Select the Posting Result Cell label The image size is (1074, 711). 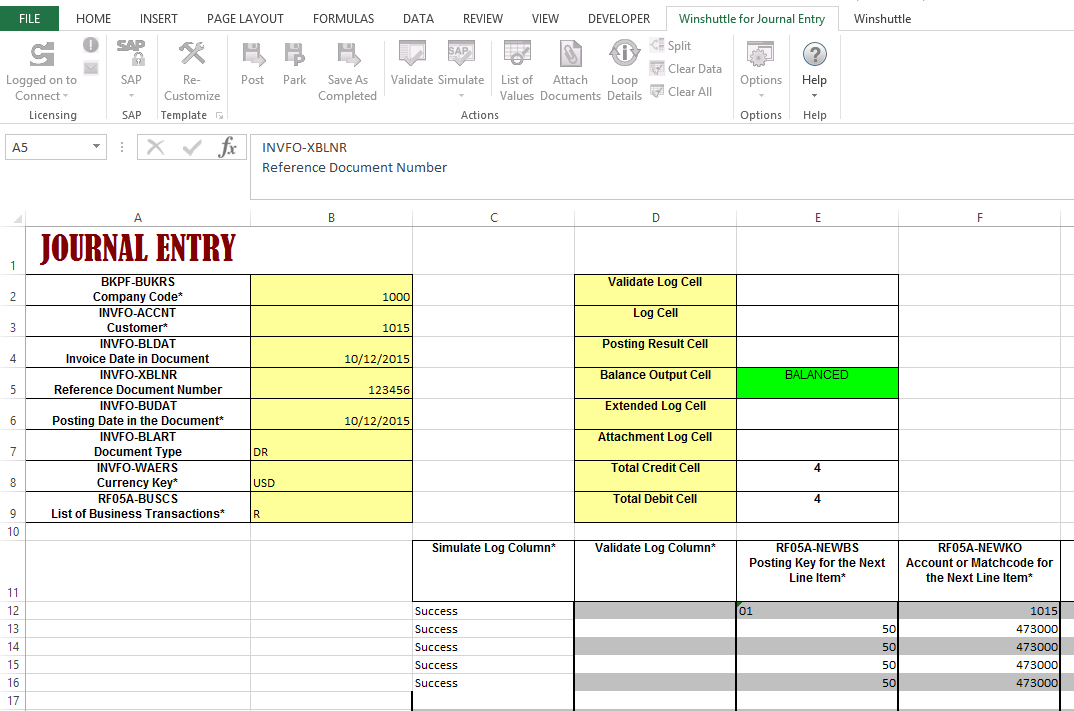[x=655, y=352]
